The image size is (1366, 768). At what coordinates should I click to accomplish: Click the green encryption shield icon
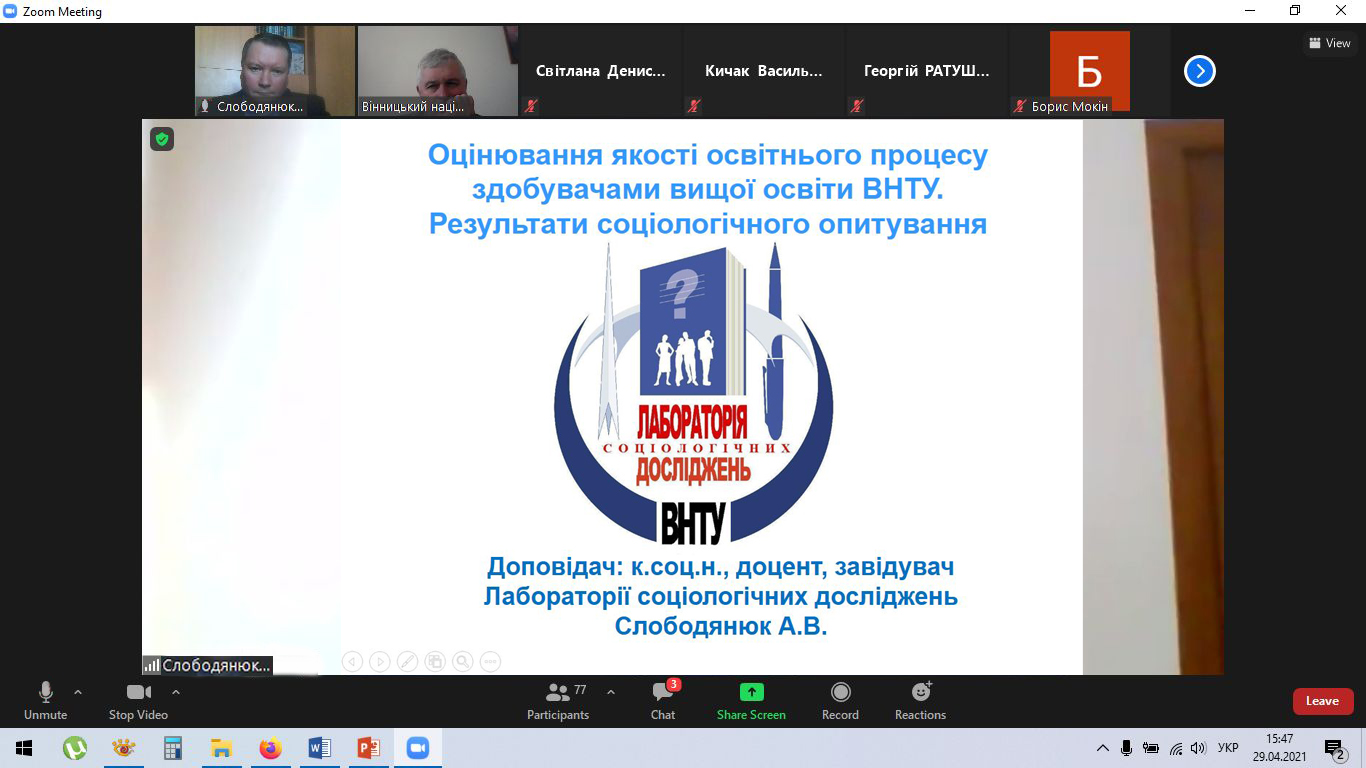click(x=162, y=139)
